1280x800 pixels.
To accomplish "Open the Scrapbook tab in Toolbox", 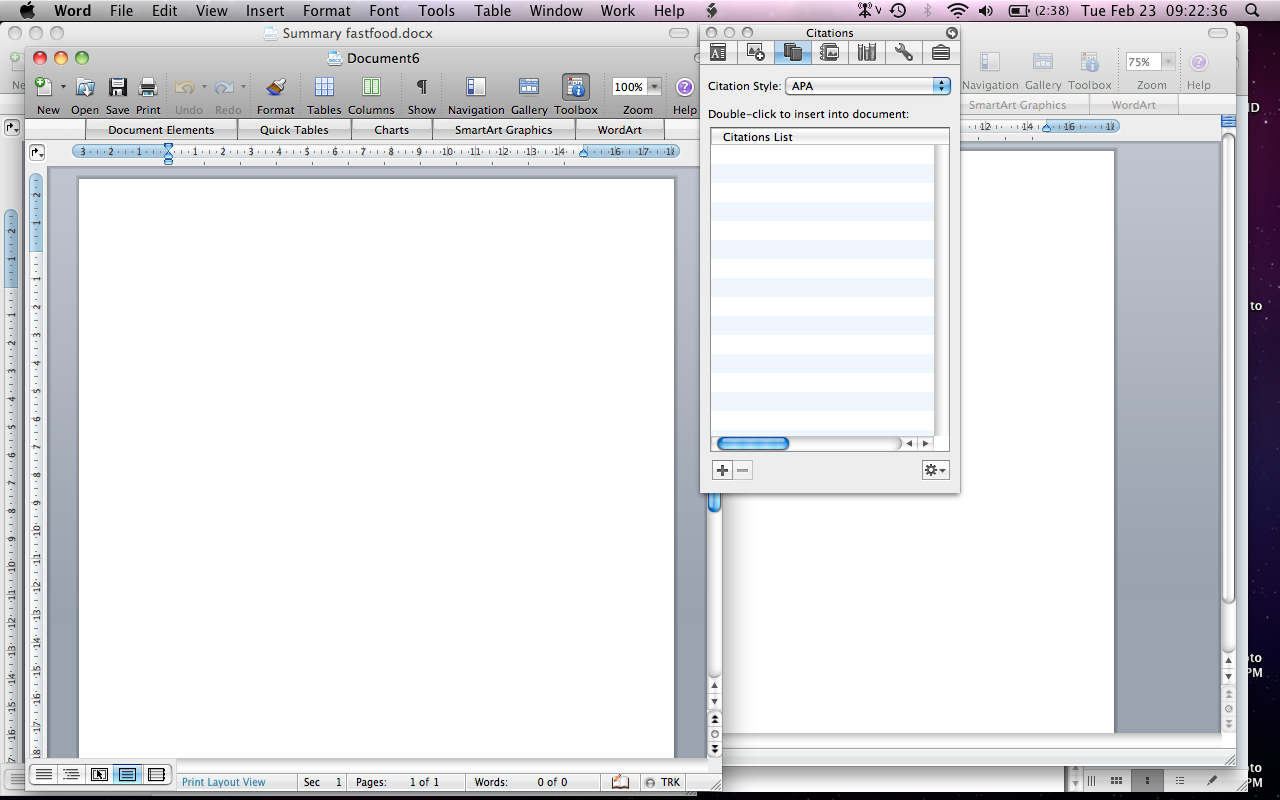I will [x=829, y=52].
